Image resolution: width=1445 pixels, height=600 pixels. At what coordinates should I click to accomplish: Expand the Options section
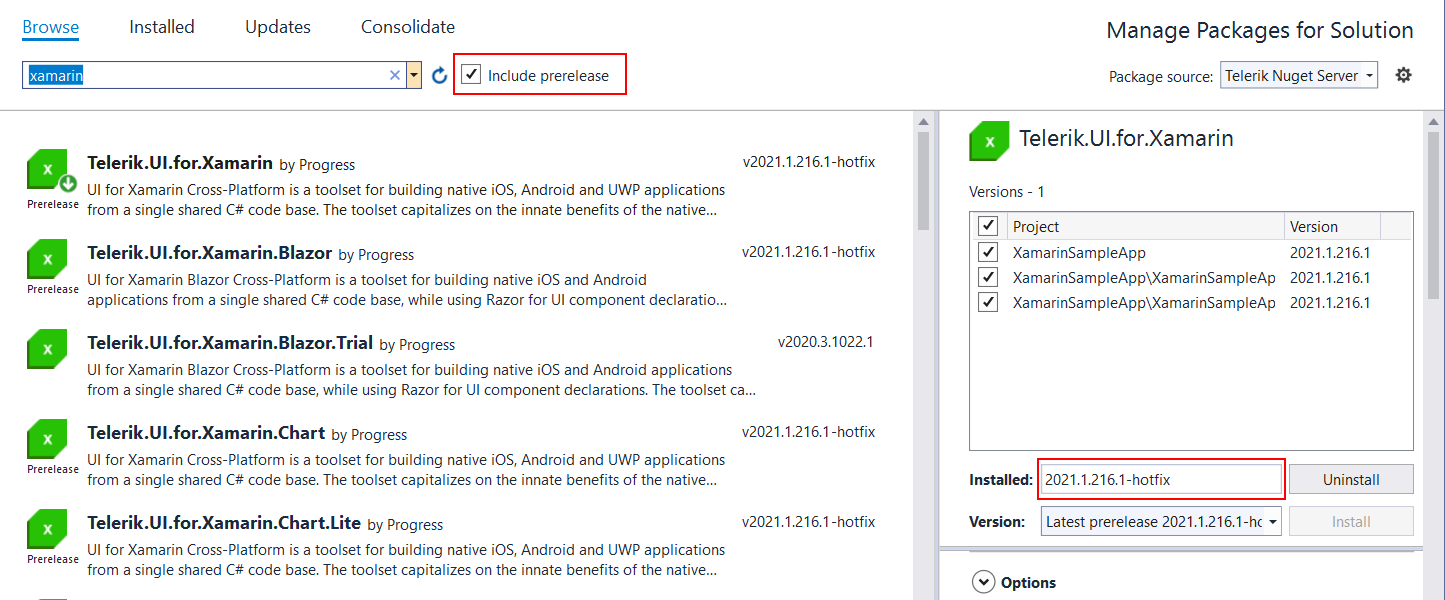pyautogui.click(x=984, y=582)
